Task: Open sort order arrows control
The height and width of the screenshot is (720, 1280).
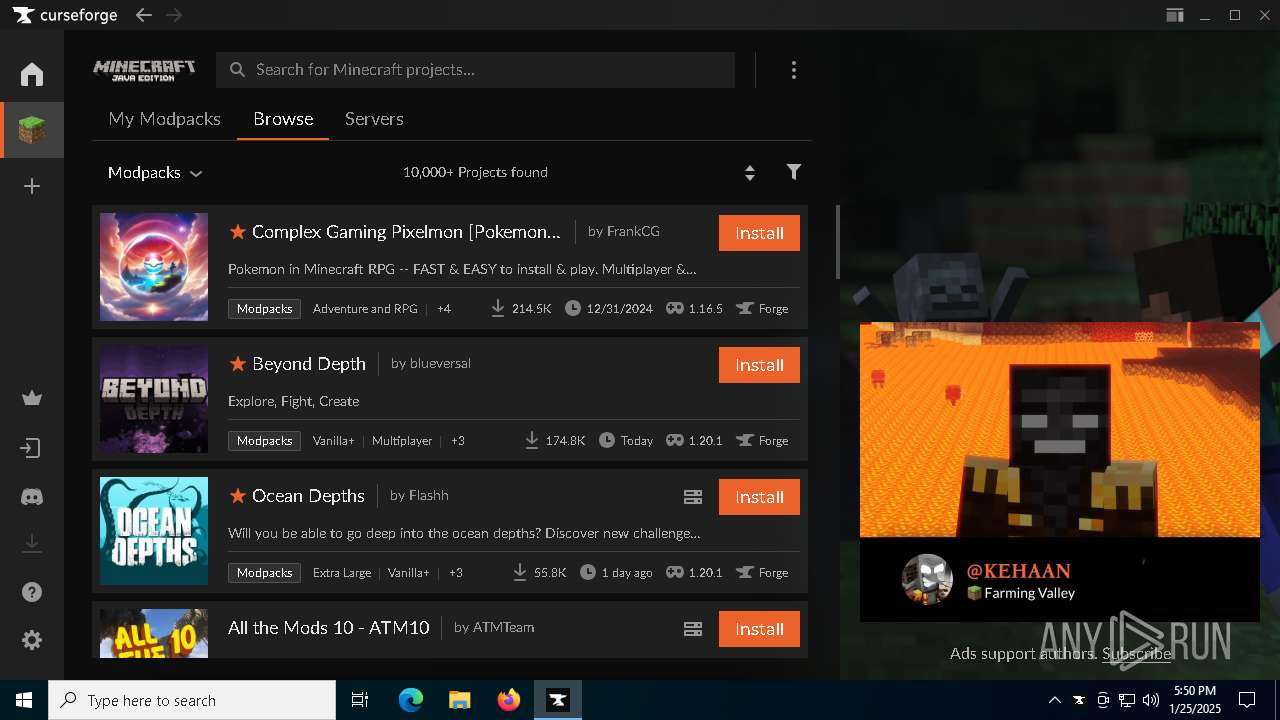Action: point(750,173)
